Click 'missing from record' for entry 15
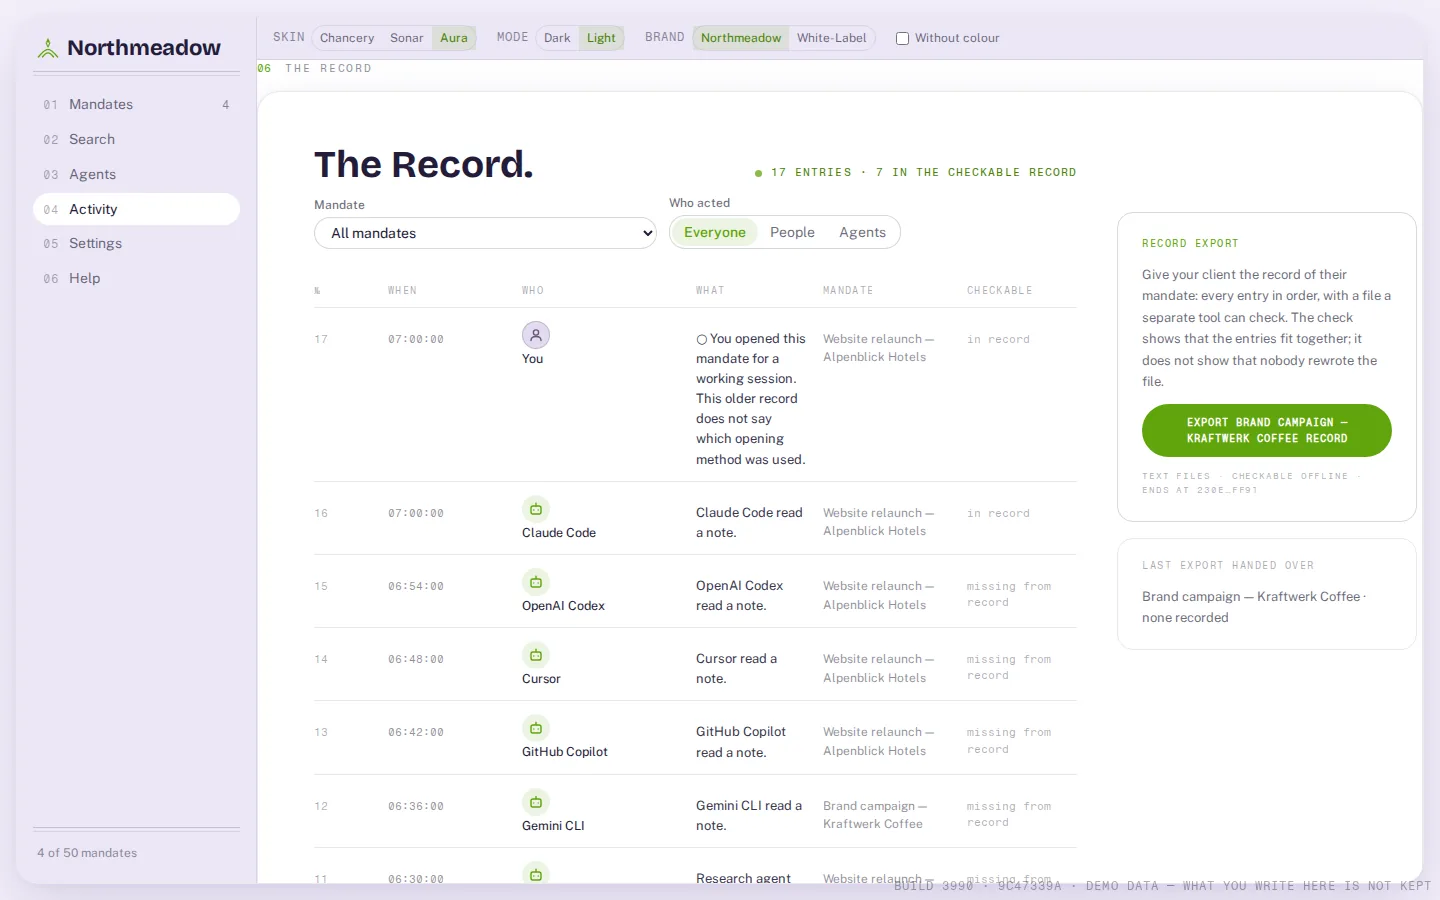Image resolution: width=1440 pixels, height=900 pixels. (x=1009, y=595)
